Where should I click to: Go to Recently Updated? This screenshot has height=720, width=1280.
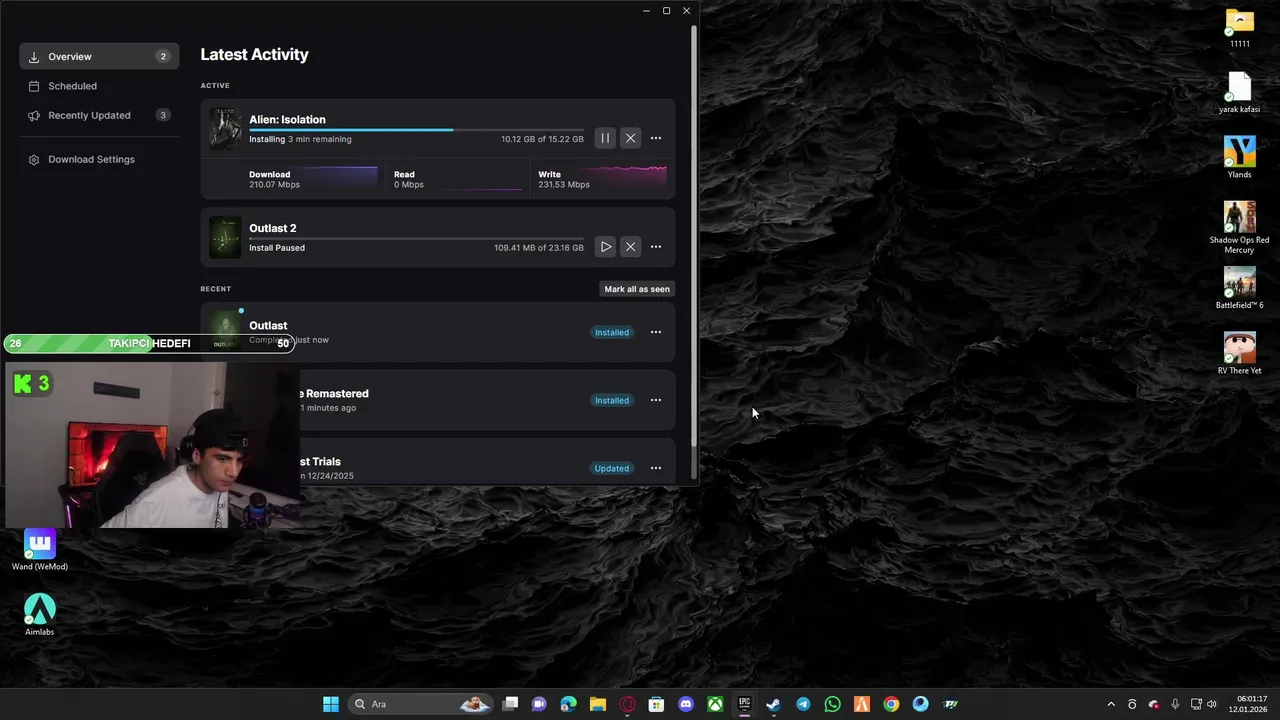(x=99, y=115)
